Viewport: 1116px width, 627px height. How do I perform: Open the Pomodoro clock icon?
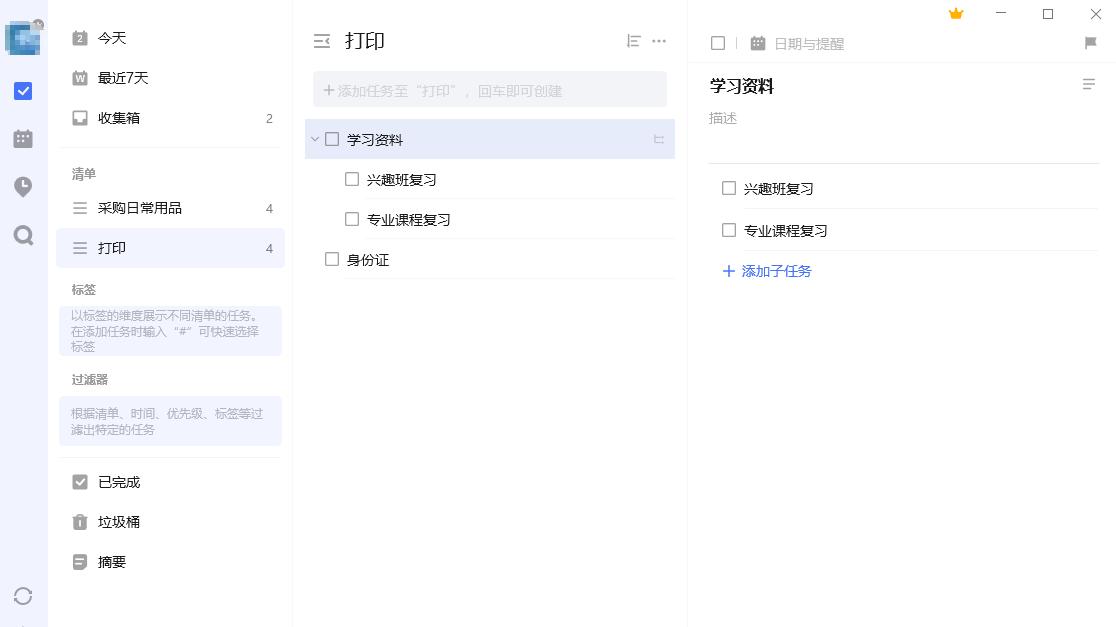coord(22,186)
